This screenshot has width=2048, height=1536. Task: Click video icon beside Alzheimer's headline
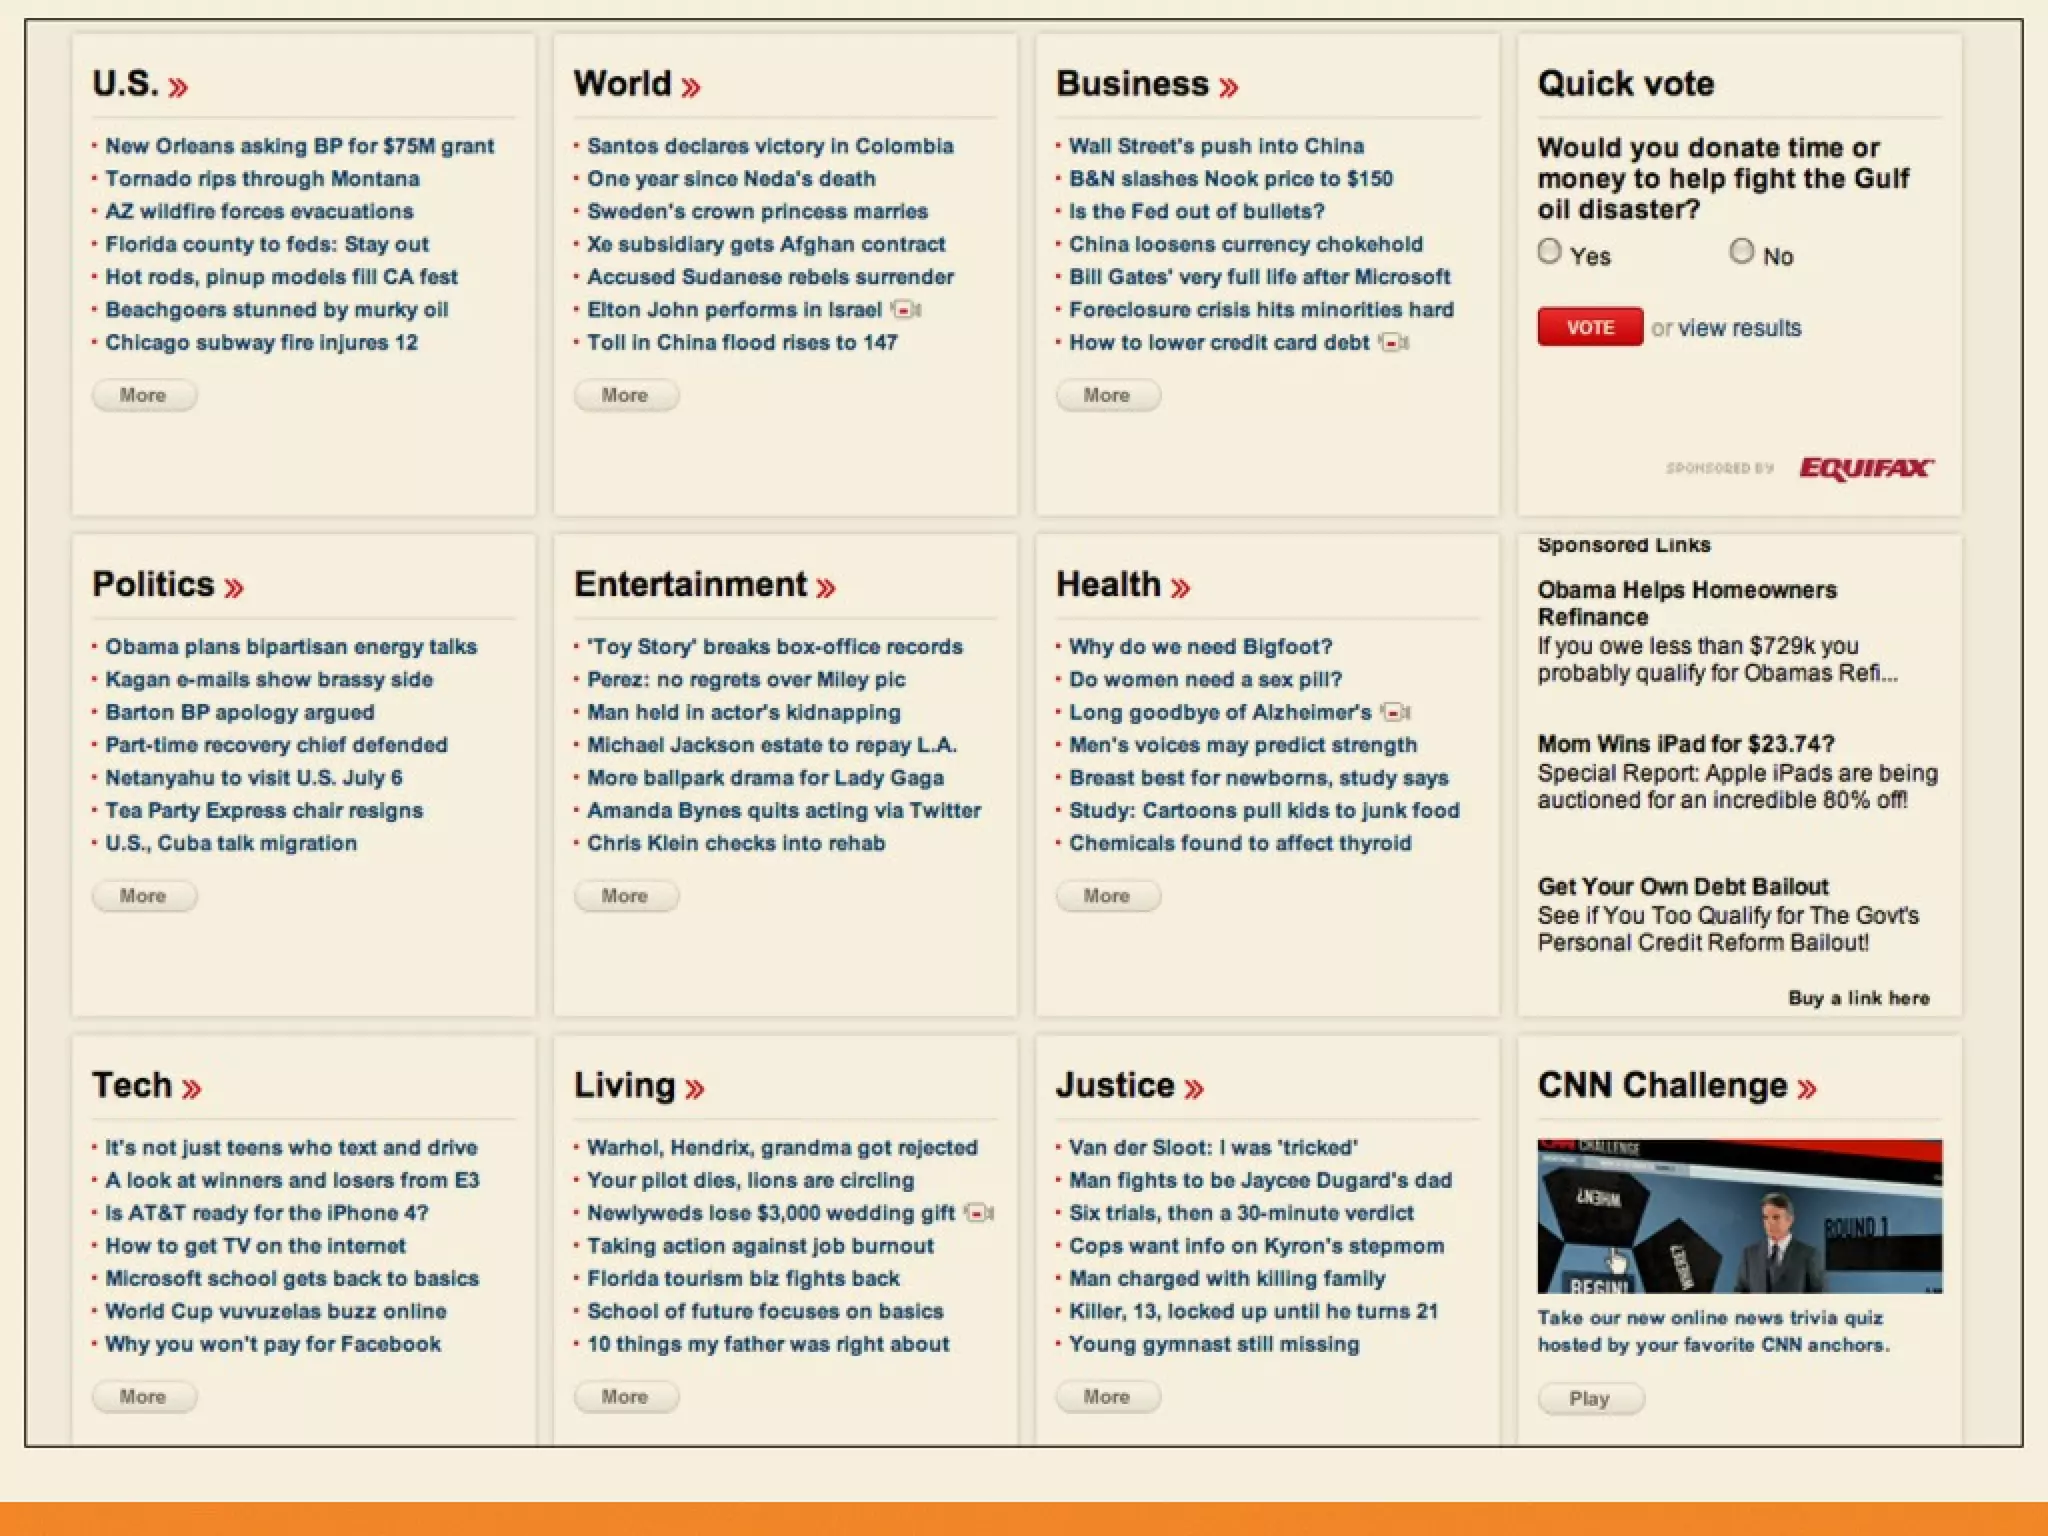click(x=1395, y=713)
